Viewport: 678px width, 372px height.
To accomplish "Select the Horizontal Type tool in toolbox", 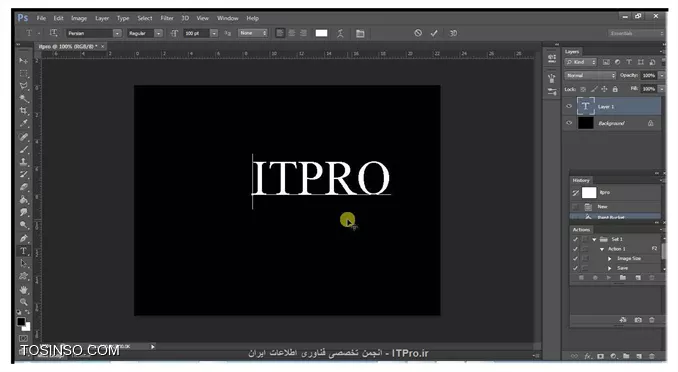I will pyautogui.click(x=23, y=251).
